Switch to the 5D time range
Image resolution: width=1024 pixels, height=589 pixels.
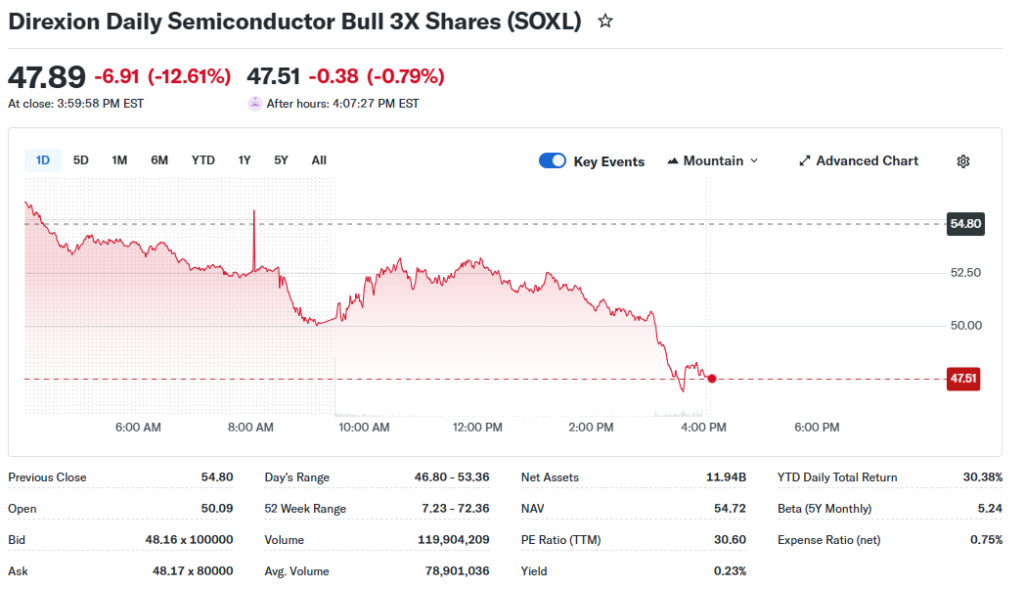(x=81, y=160)
